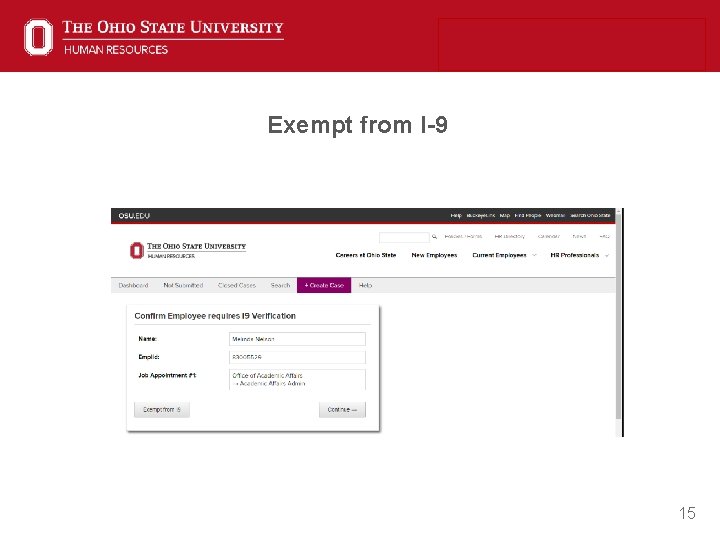Open the Webmail link

tap(555, 215)
